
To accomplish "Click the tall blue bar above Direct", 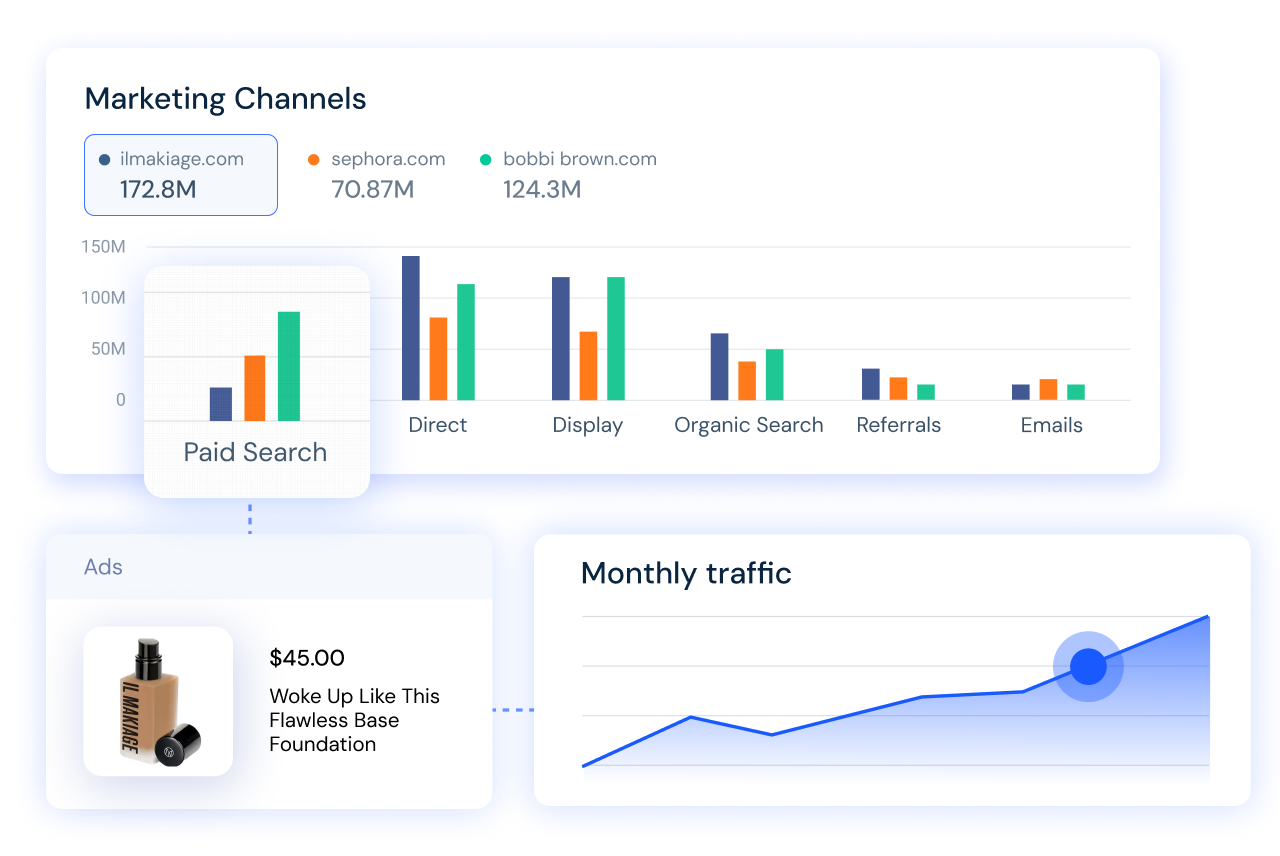I will tap(411, 328).
